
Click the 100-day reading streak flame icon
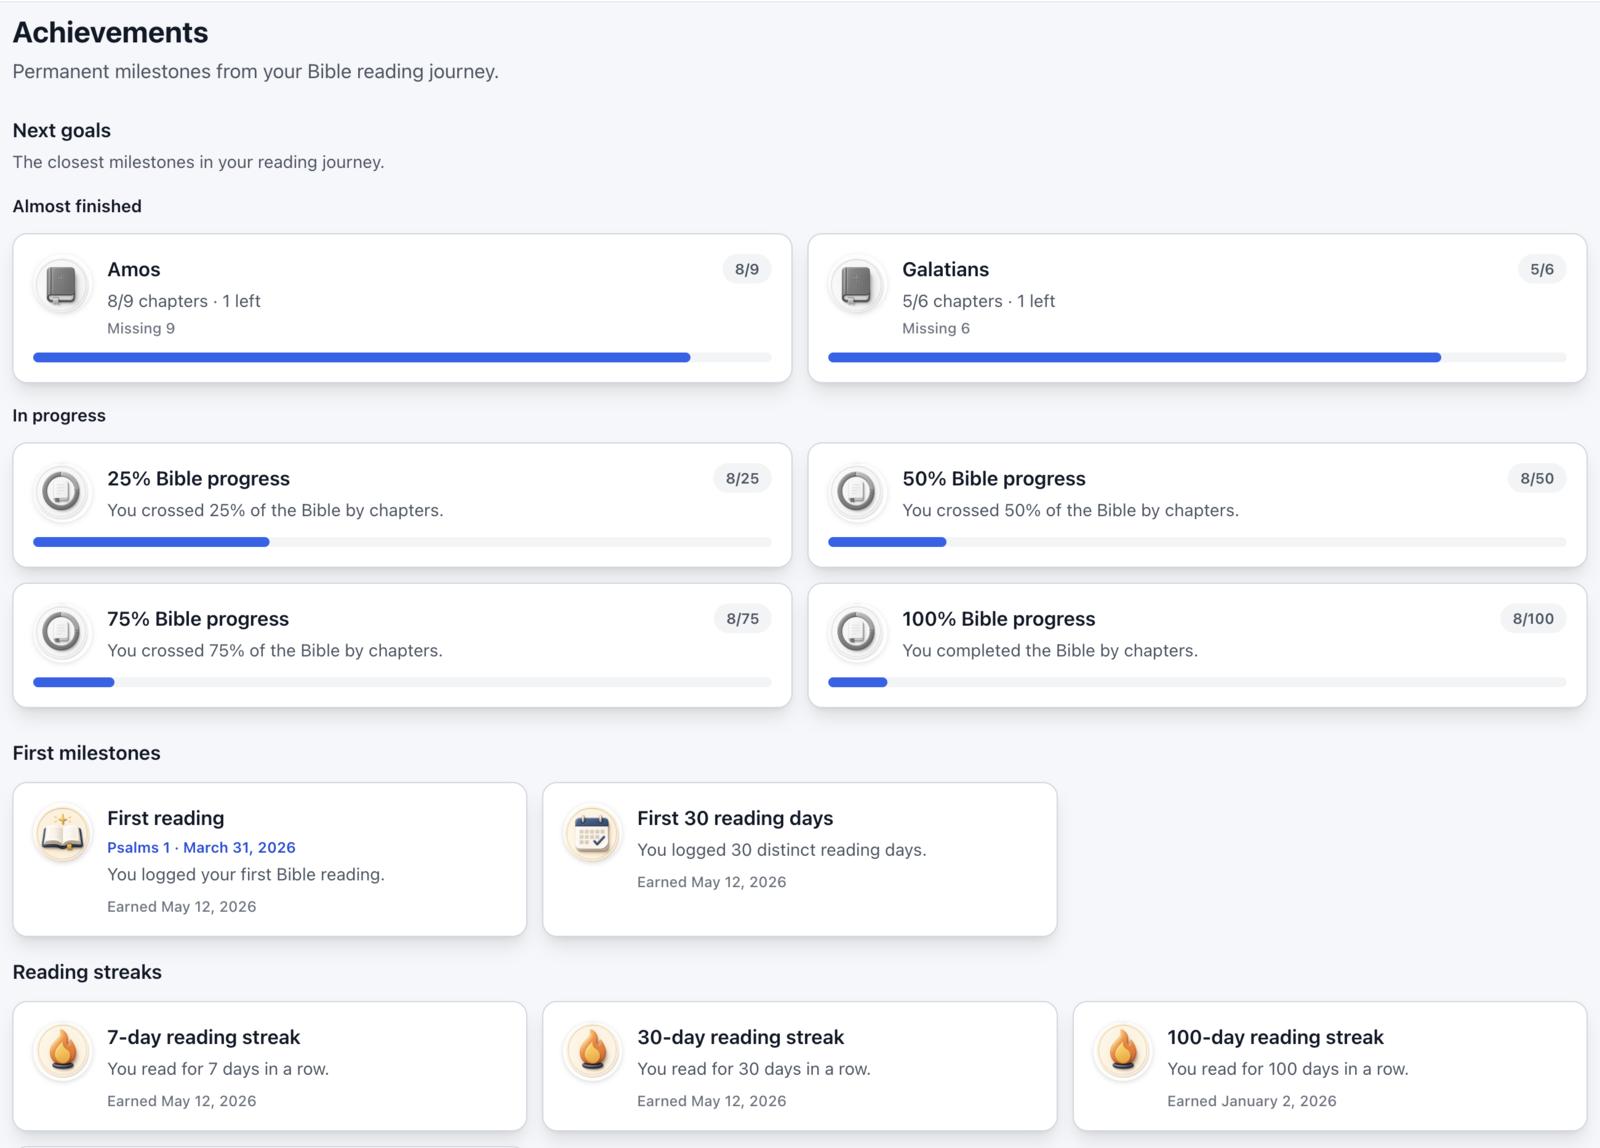pos(1122,1052)
